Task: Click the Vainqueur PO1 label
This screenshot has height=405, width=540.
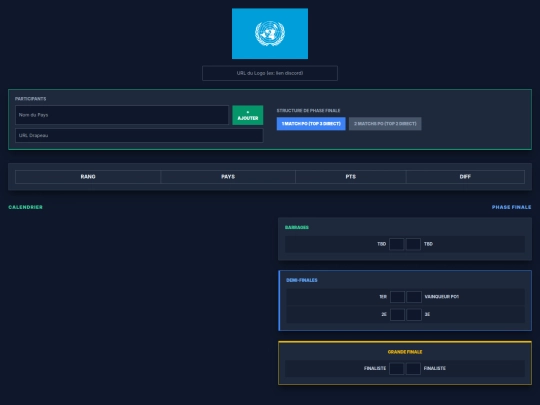Action: tap(442, 297)
